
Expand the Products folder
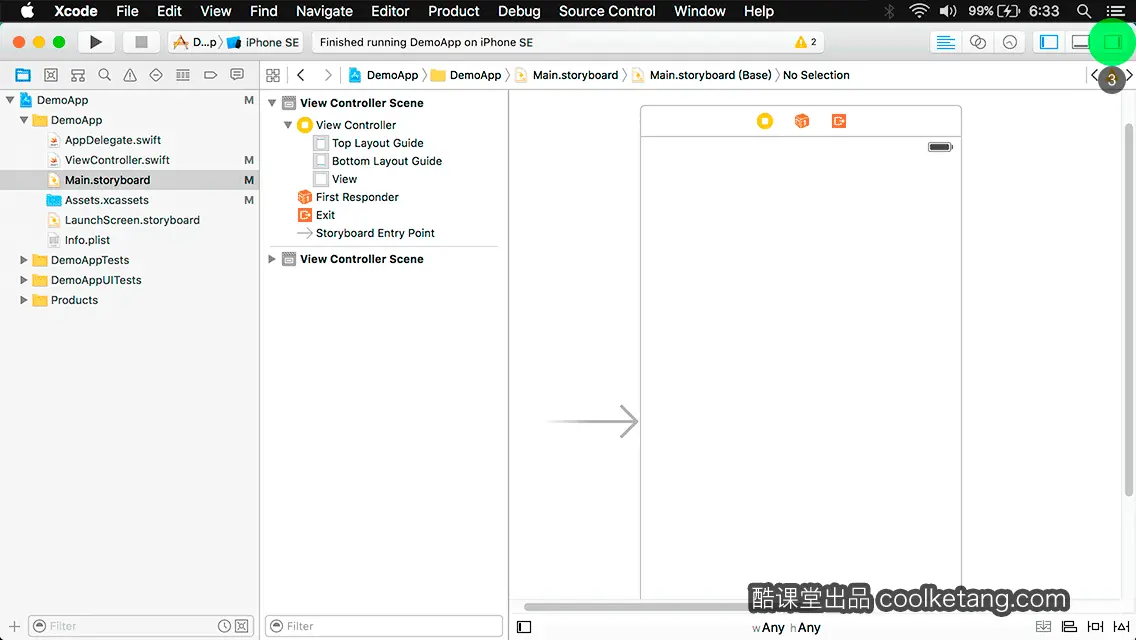tap(24, 299)
